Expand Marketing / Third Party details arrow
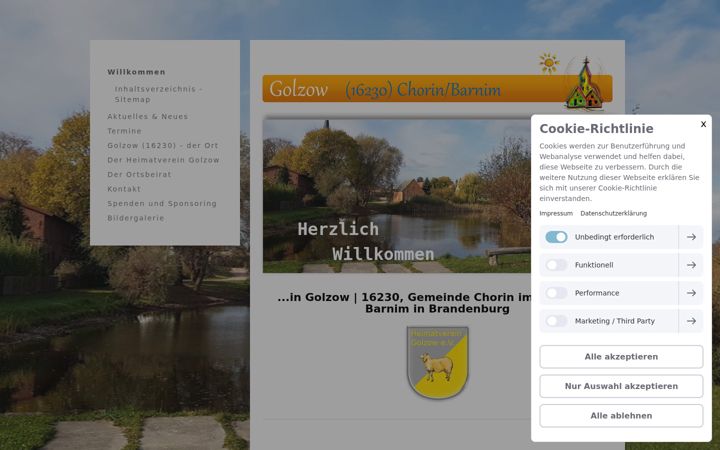Screen dimensions: 720x450 [x=691, y=321]
